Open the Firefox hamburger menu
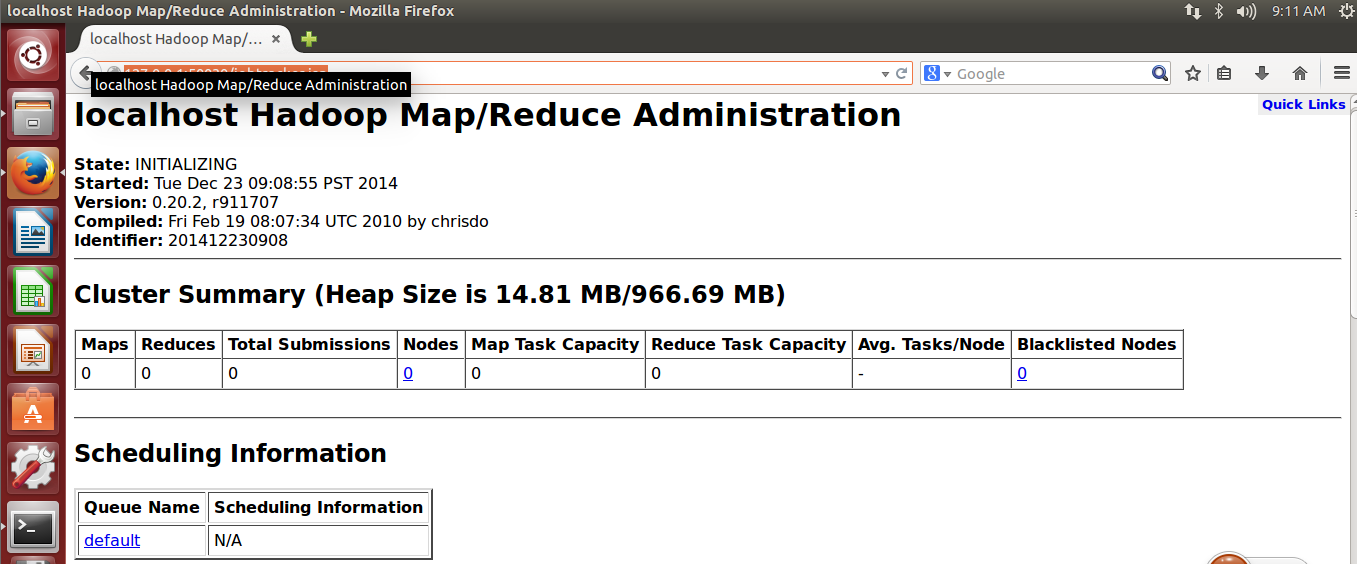 point(1342,73)
